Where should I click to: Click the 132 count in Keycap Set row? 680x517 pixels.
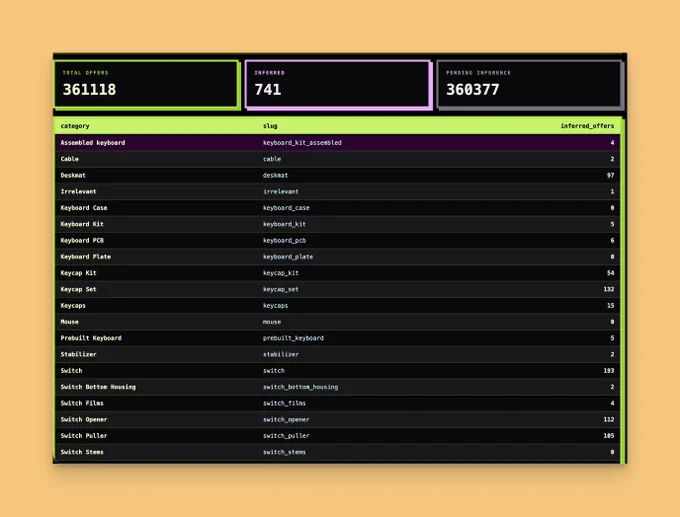[608, 289]
